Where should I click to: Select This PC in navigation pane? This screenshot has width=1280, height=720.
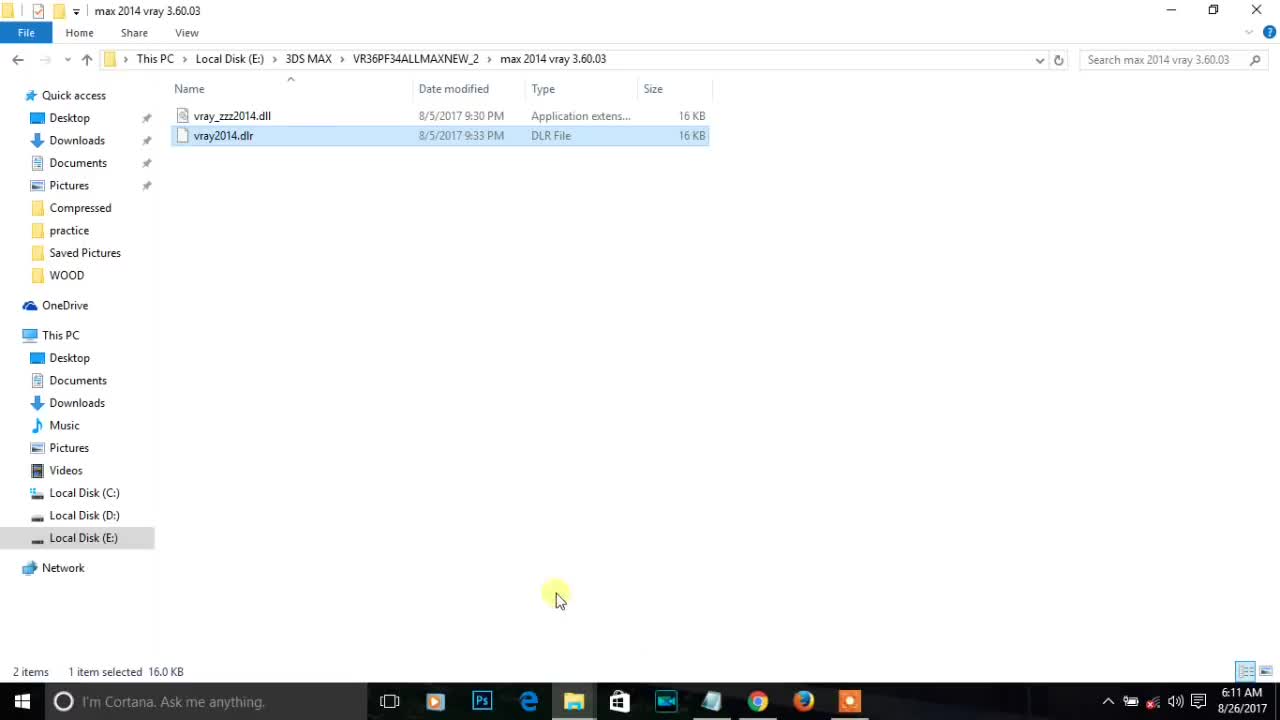point(60,335)
